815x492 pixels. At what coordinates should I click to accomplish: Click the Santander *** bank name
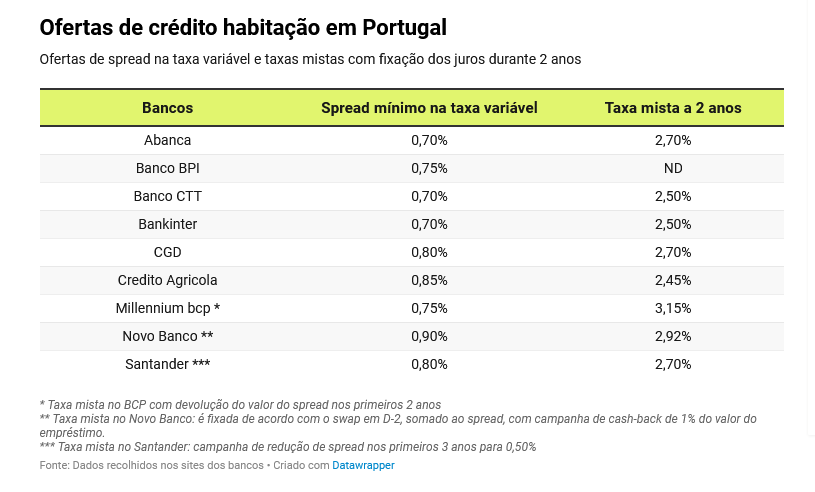pos(167,364)
